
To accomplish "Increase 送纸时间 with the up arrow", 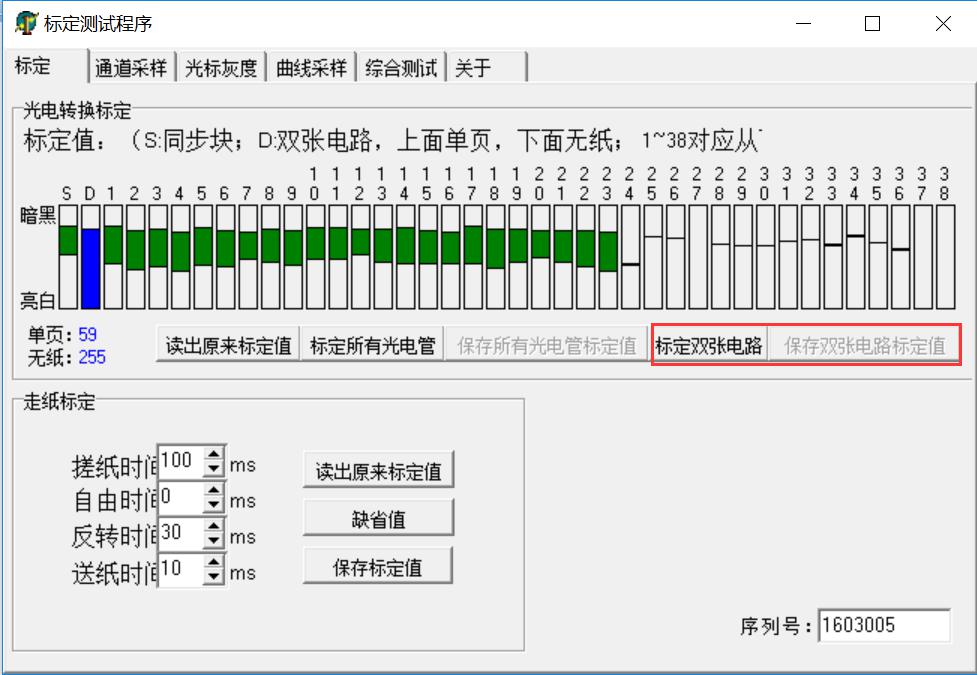I will click(x=214, y=562).
